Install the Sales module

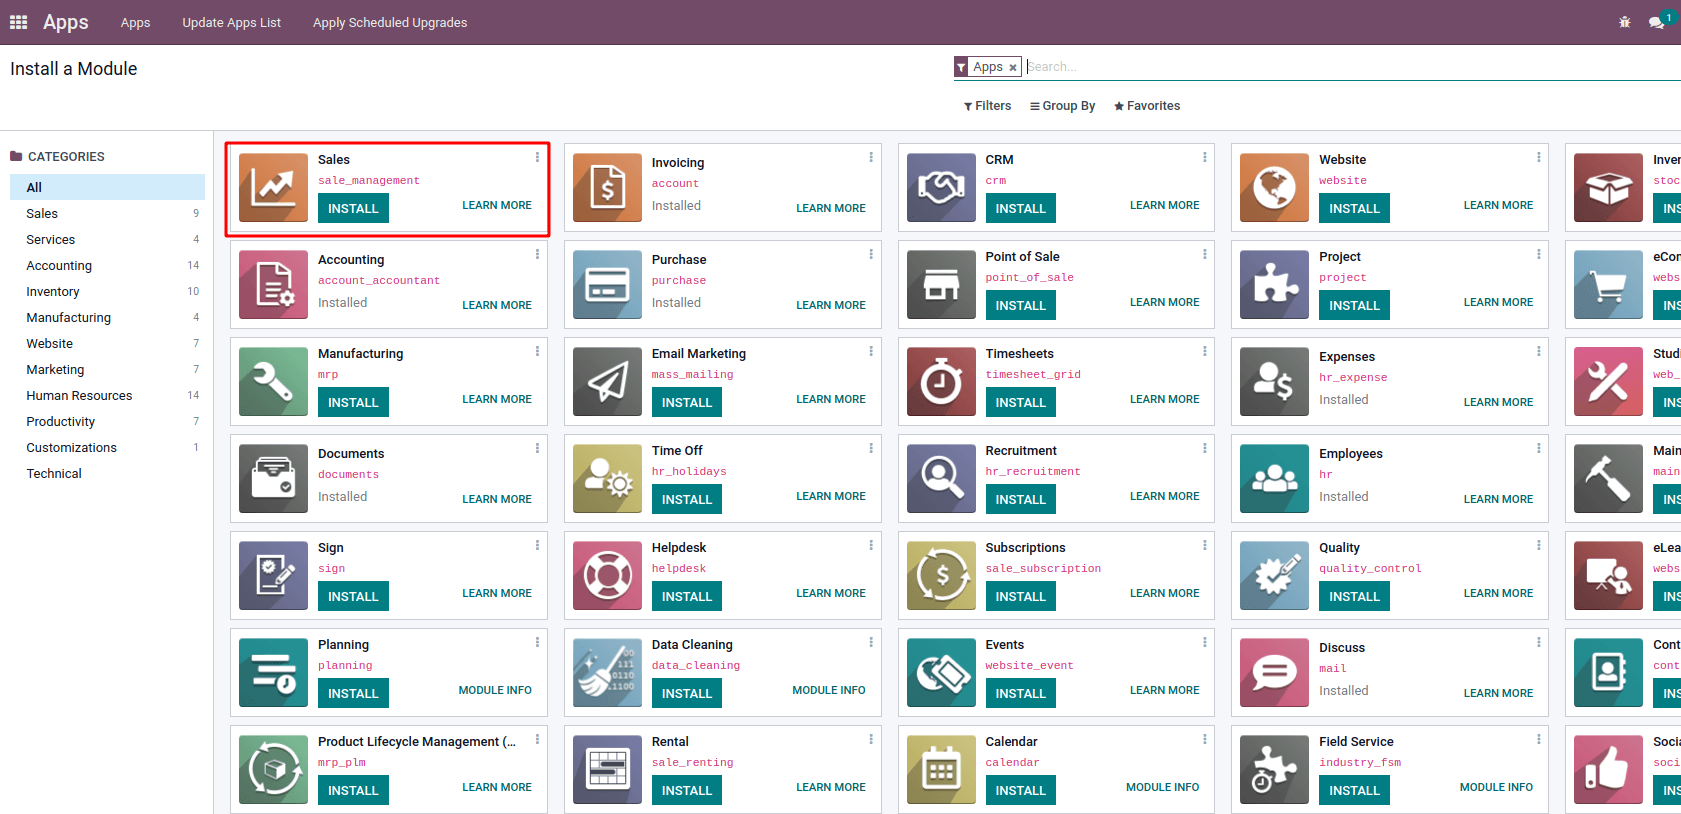tap(353, 208)
